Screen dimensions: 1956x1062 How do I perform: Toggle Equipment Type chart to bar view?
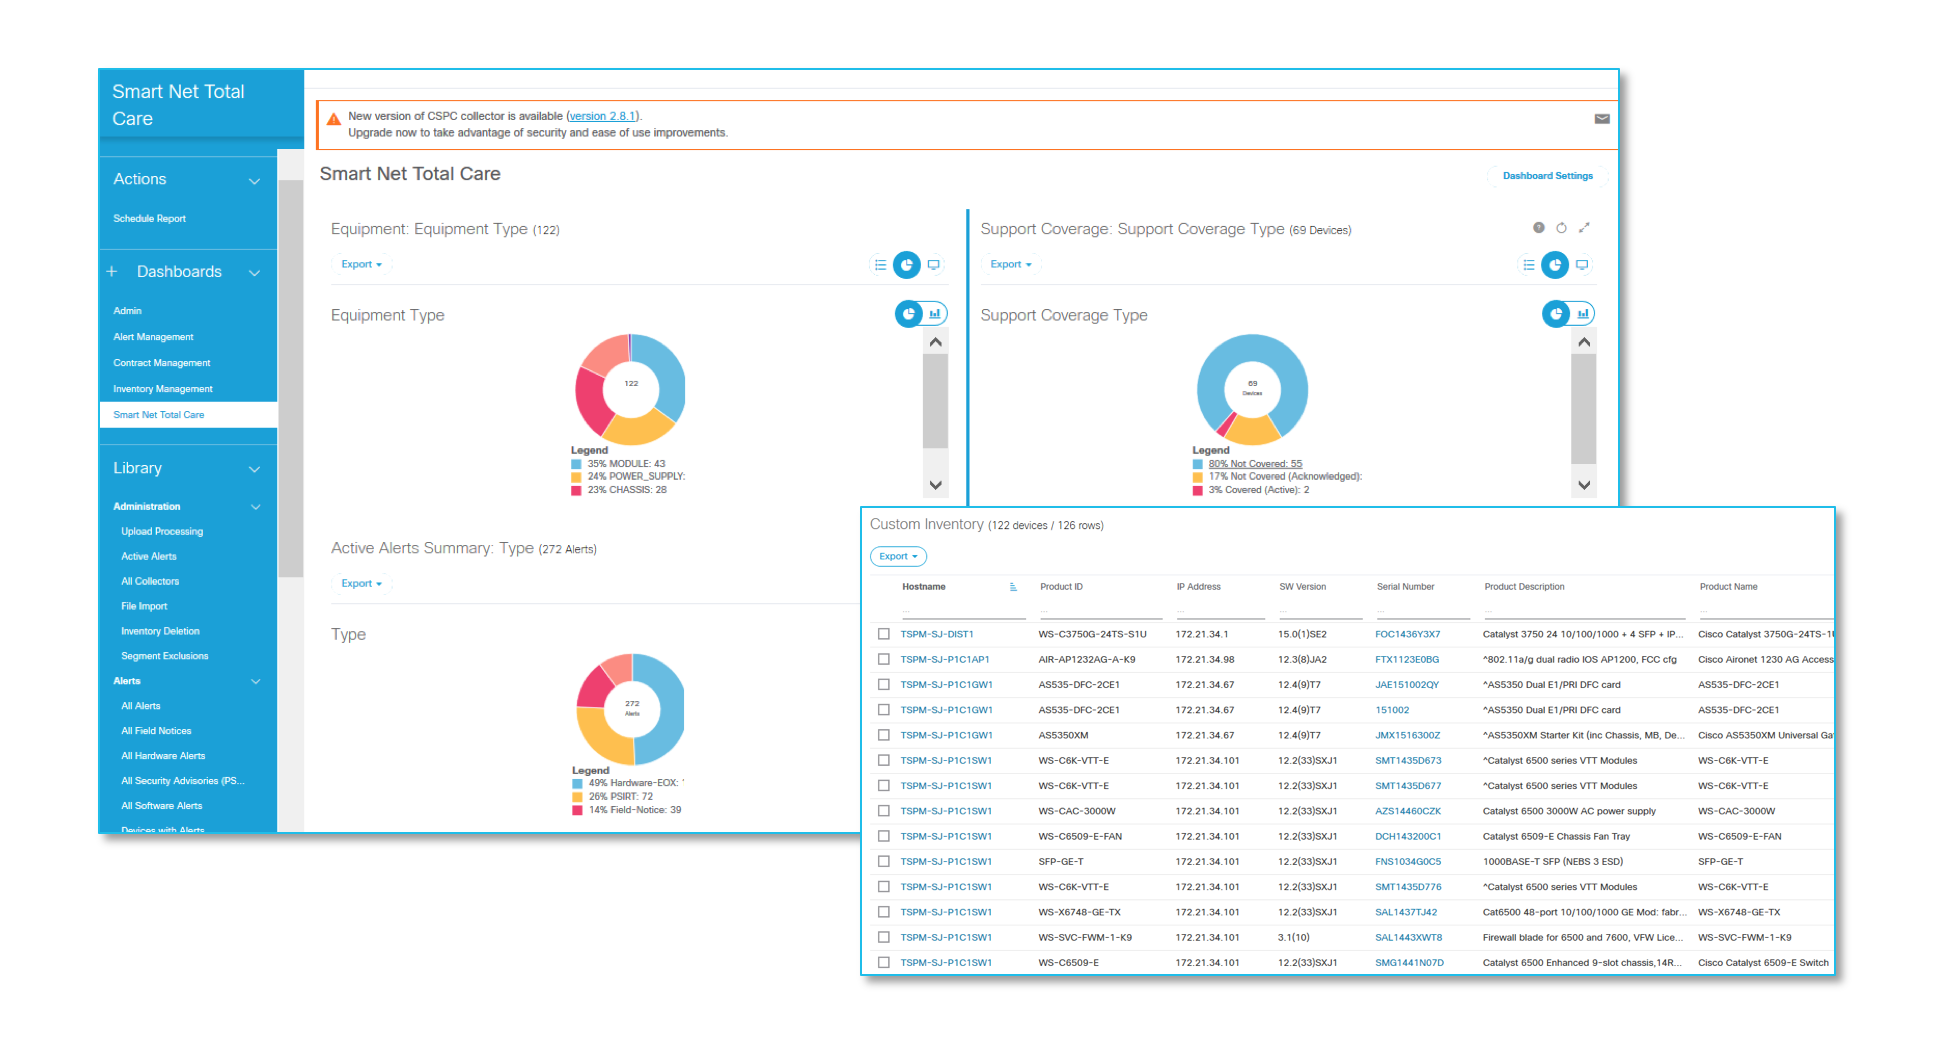(934, 314)
